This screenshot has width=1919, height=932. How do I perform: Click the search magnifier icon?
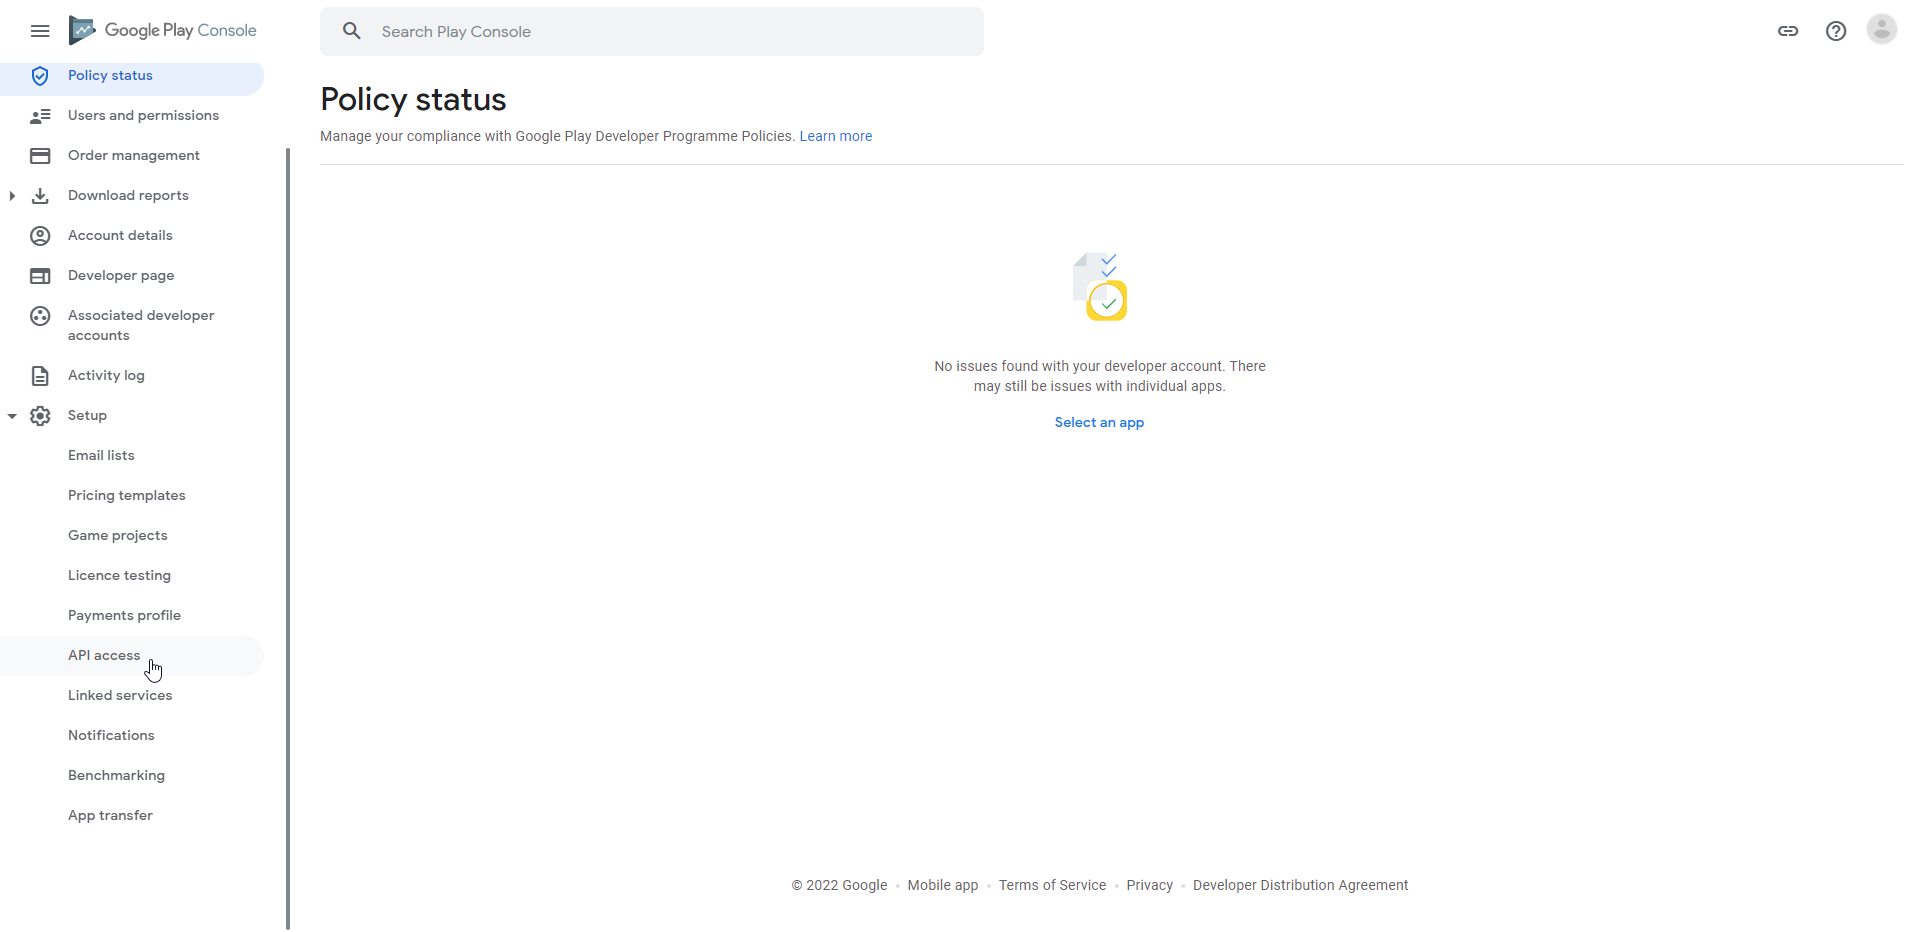pyautogui.click(x=352, y=31)
